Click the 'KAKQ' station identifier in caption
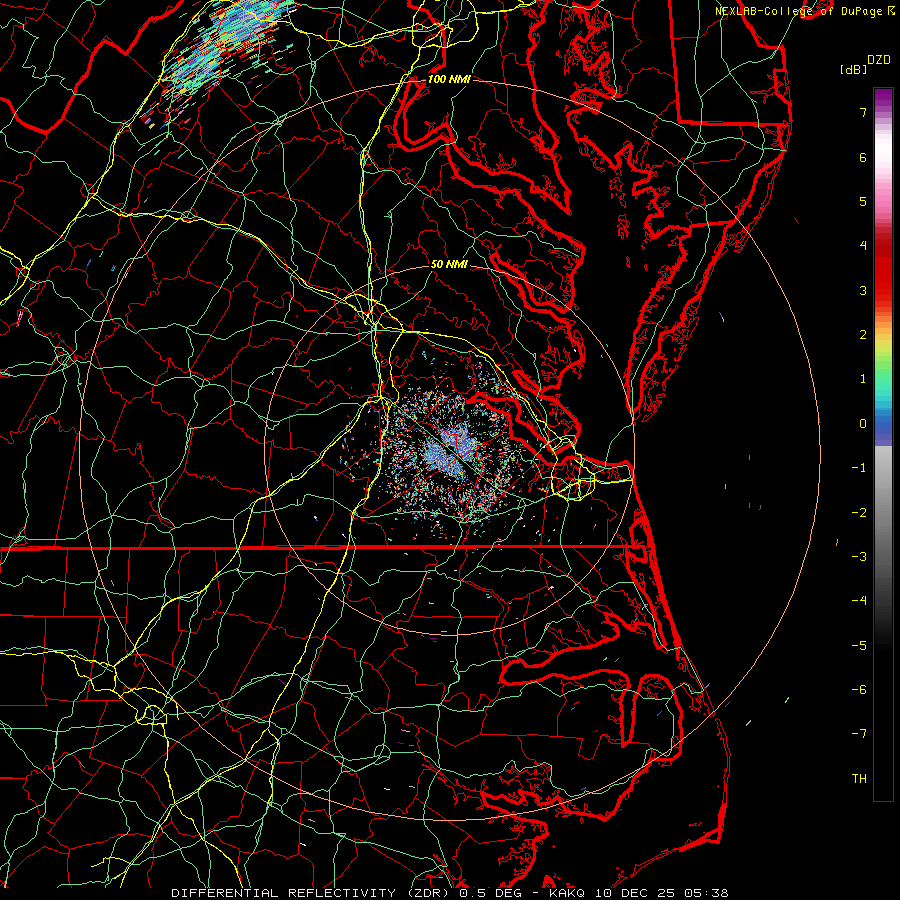This screenshot has height=900, width=900. pos(568,893)
